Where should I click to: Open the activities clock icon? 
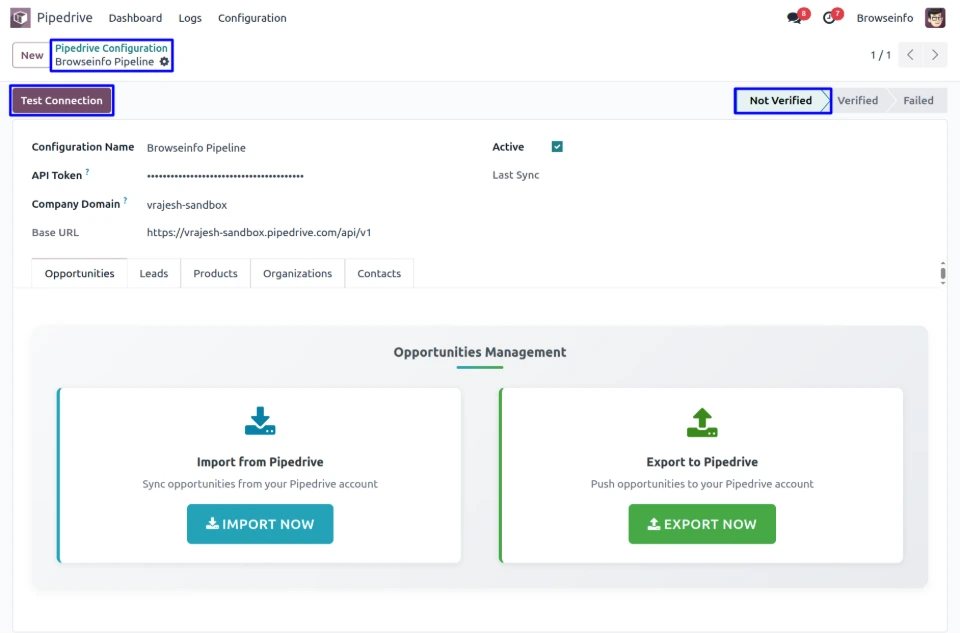(x=829, y=18)
